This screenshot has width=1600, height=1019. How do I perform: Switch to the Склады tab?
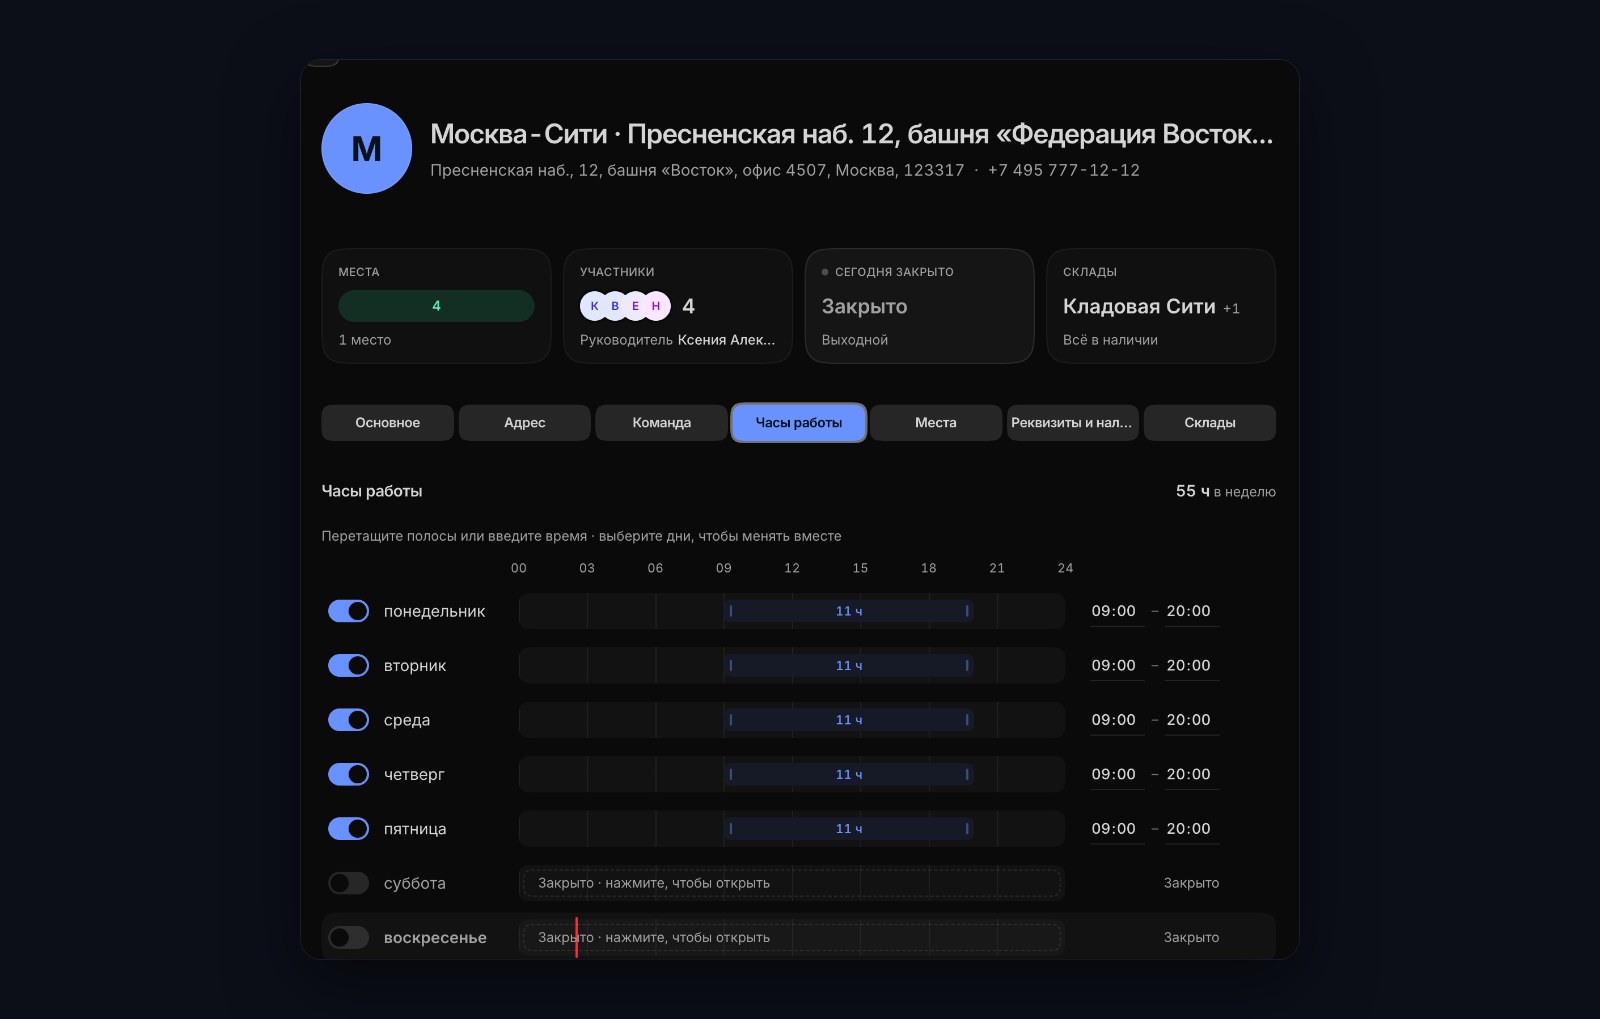(x=1210, y=422)
